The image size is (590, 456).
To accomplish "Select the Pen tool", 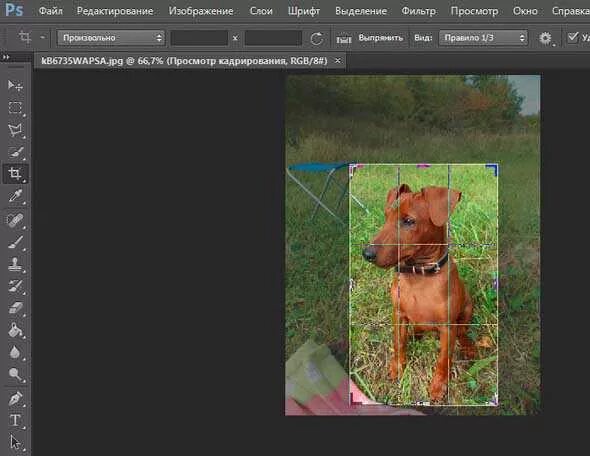I will coord(15,398).
